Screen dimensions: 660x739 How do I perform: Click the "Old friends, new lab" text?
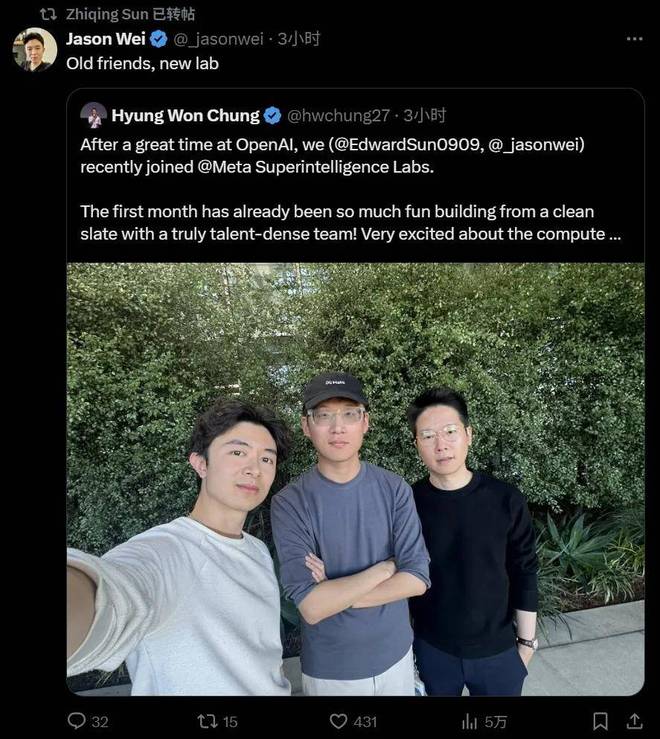(x=142, y=63)
